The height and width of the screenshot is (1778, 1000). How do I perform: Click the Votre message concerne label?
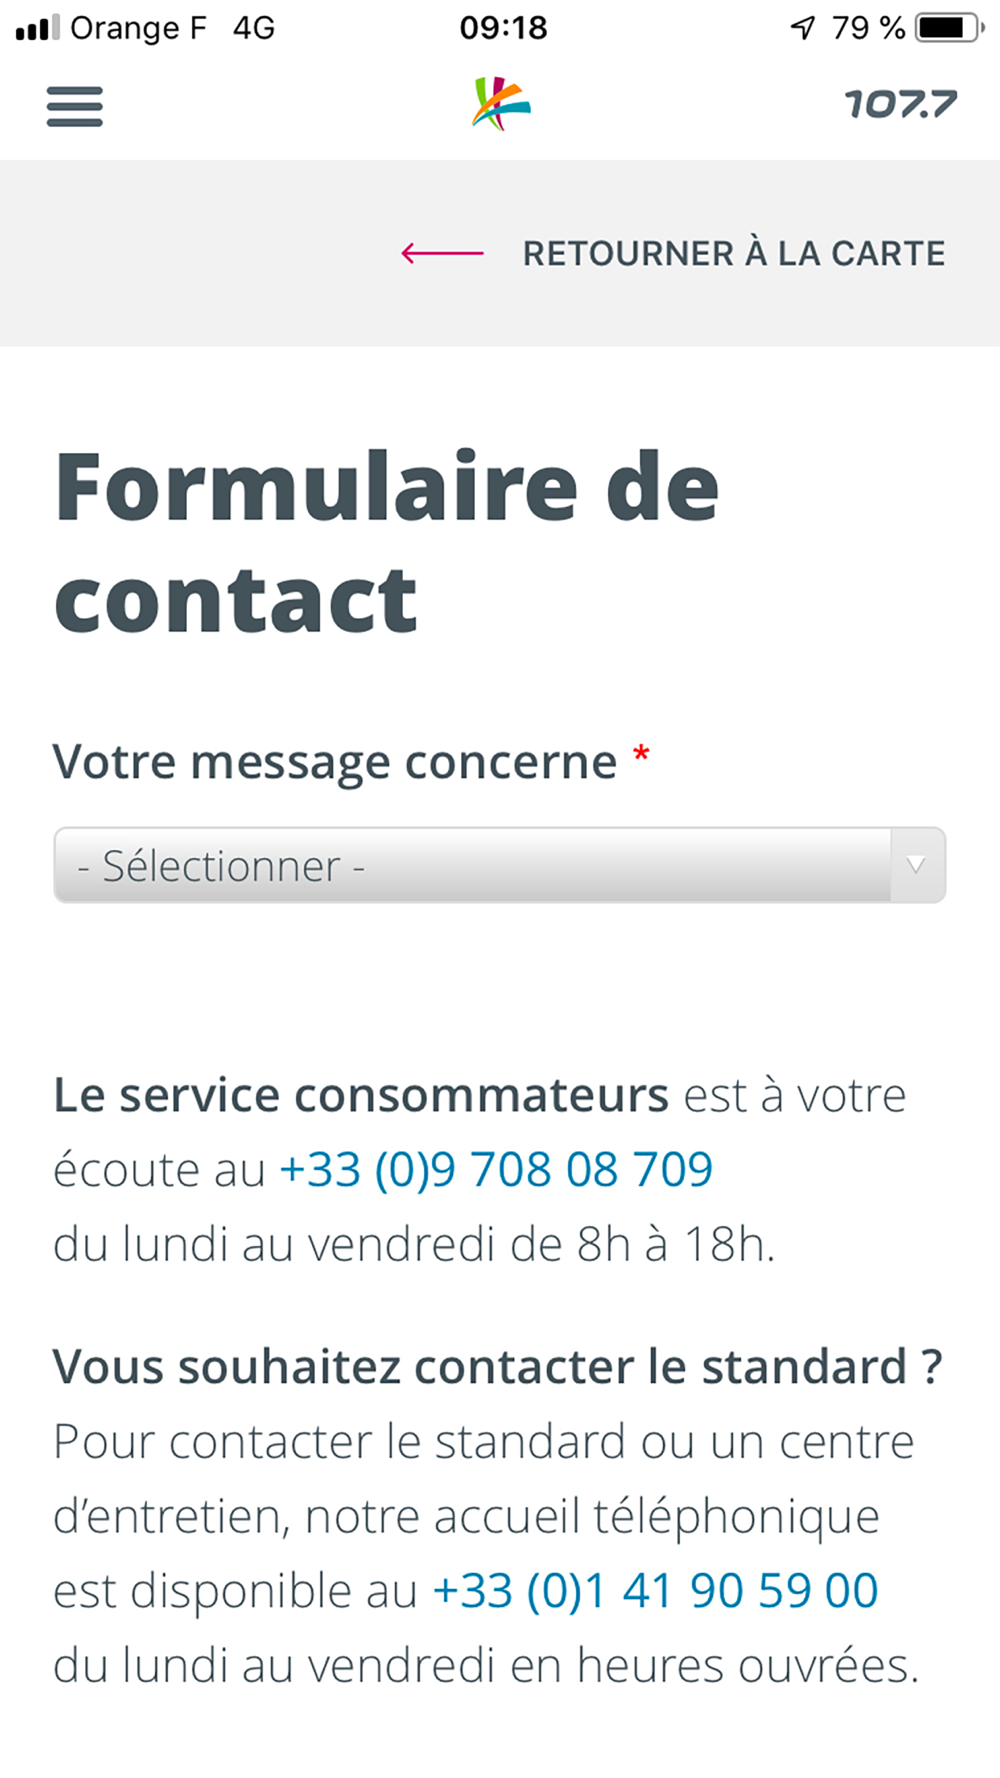point(335,762)
